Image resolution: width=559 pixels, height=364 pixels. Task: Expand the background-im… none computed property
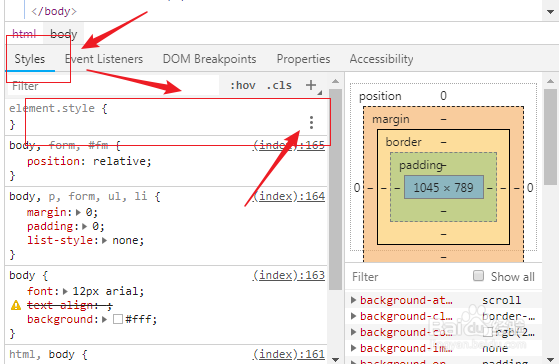click(353, 348)
